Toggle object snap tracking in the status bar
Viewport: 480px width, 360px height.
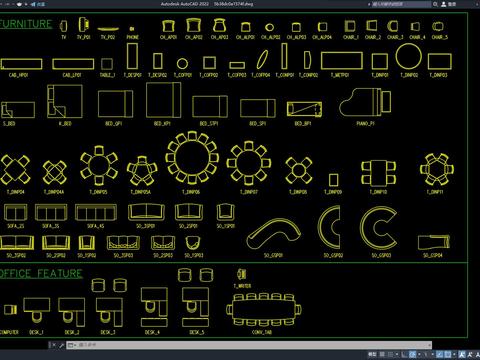(x=440, y=354)
